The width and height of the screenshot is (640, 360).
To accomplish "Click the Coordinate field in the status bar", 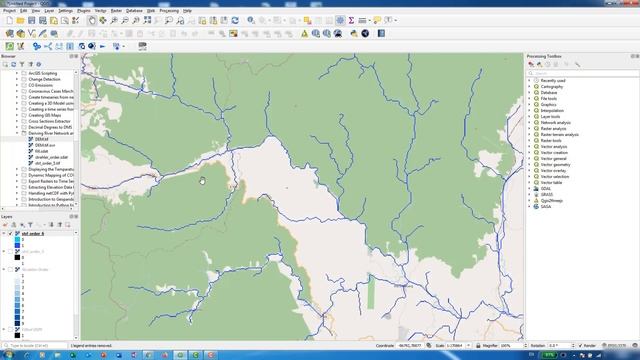I will point(410,346).
